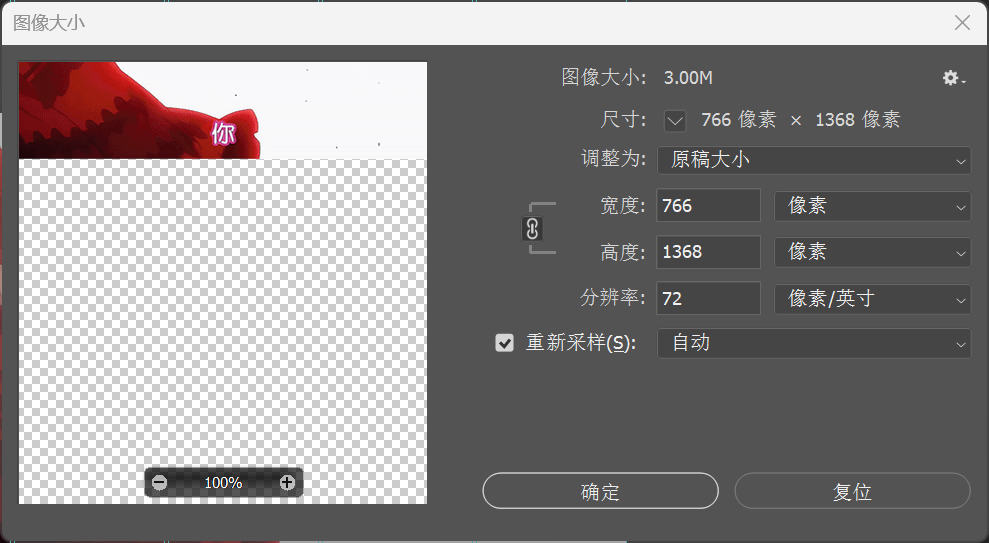Uncheck the 重新采样 checkbox
Image resolution: width=989 pixels, height=543 pixels.
tap(504, 343)
